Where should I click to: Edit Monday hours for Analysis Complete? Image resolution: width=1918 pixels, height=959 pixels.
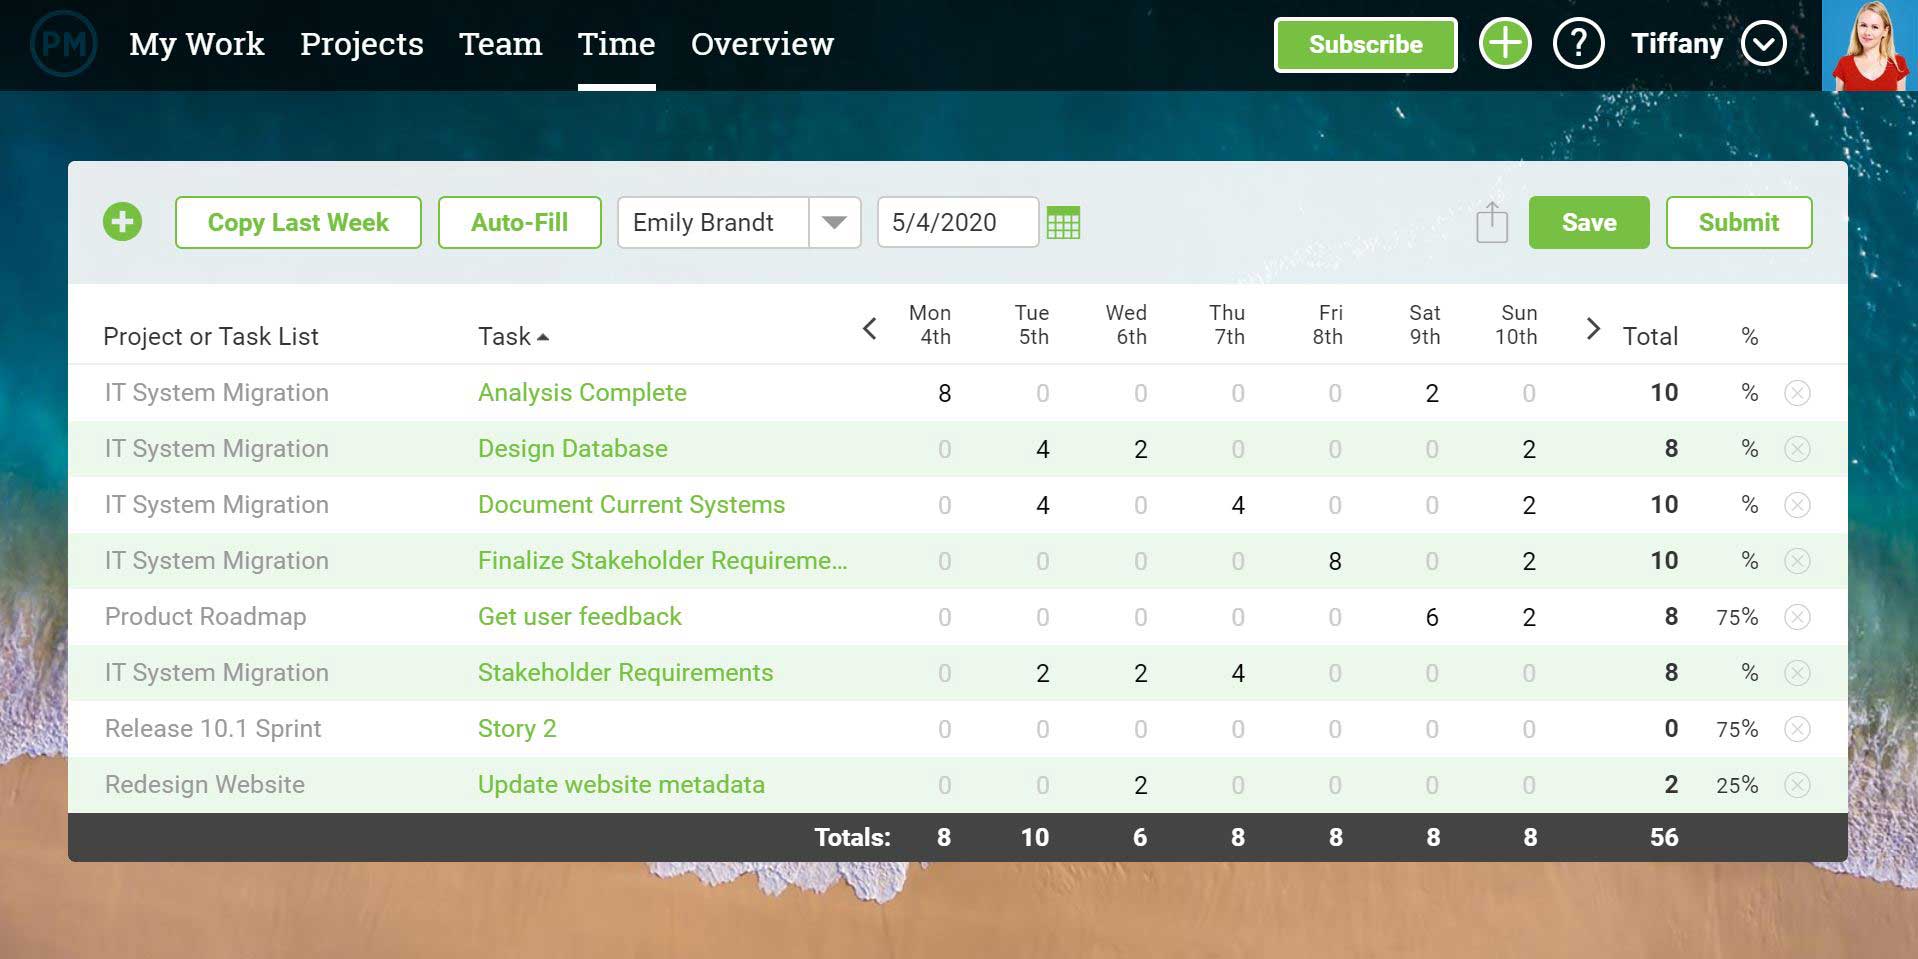(x=944, y=394)
